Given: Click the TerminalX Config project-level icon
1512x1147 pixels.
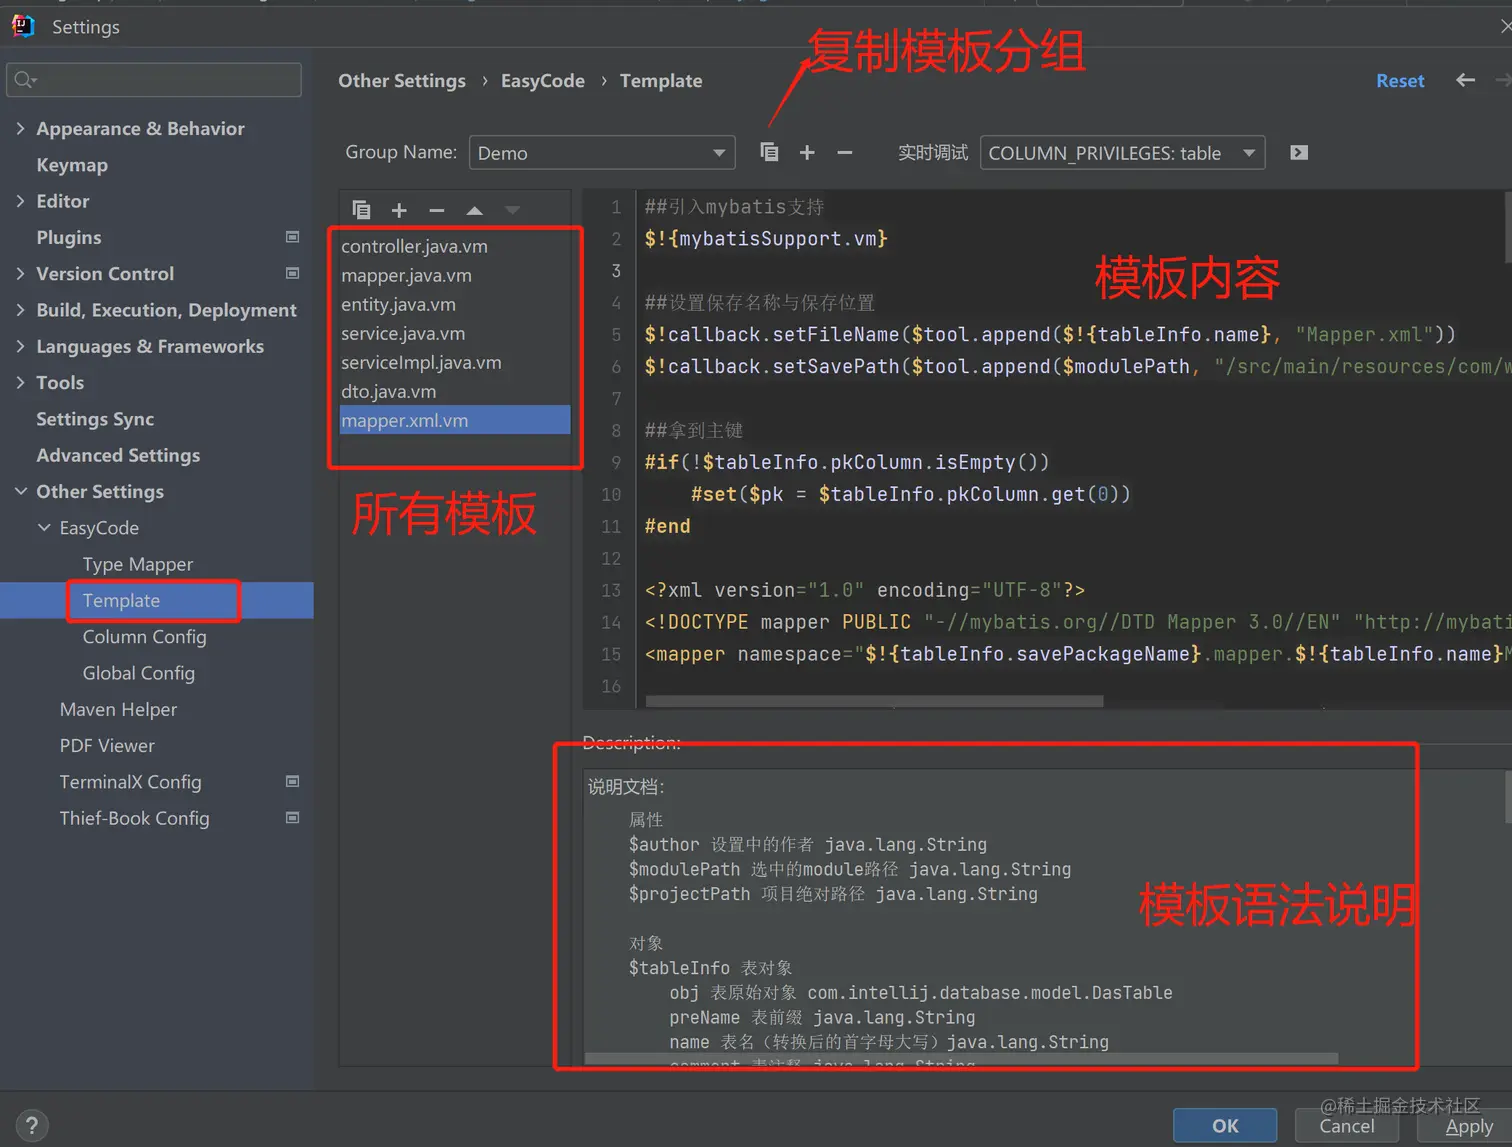Looking at the screenshot, I should click(x=292, y=781).
